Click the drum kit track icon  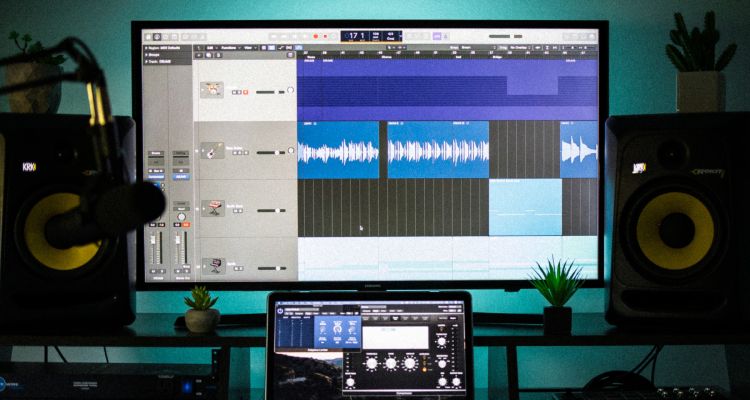coord(211,89)
